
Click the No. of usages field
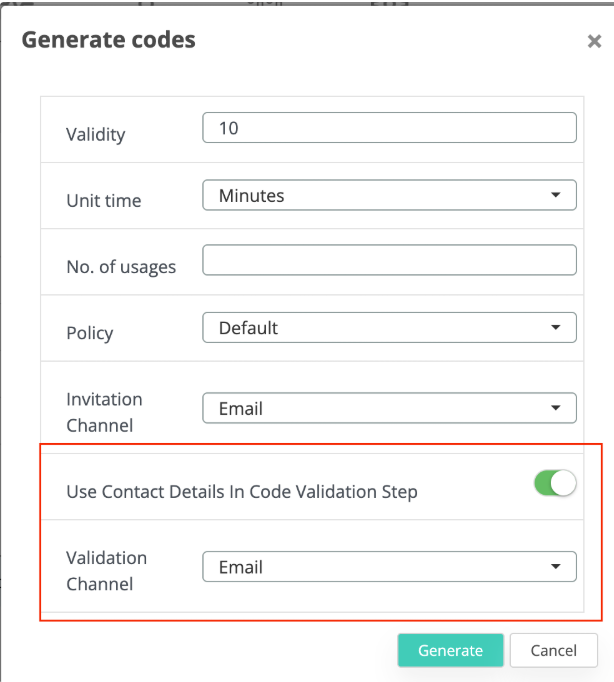(x=389, y=260)
